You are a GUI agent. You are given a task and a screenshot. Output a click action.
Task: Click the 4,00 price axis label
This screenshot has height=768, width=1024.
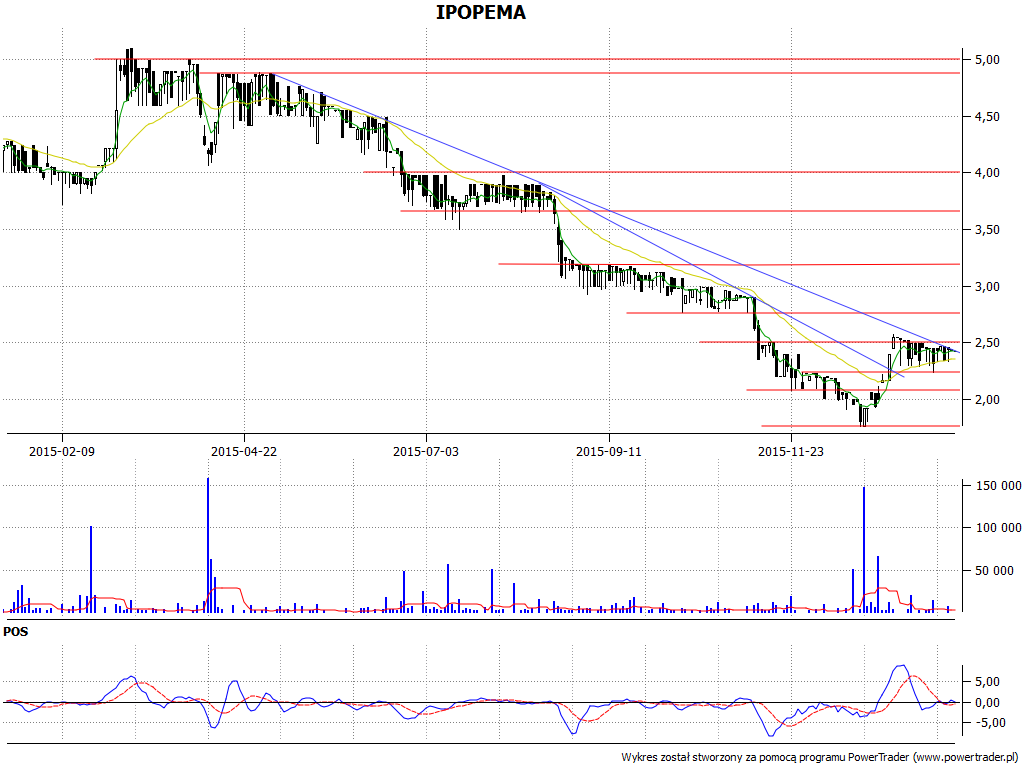(x=987, y=172)
